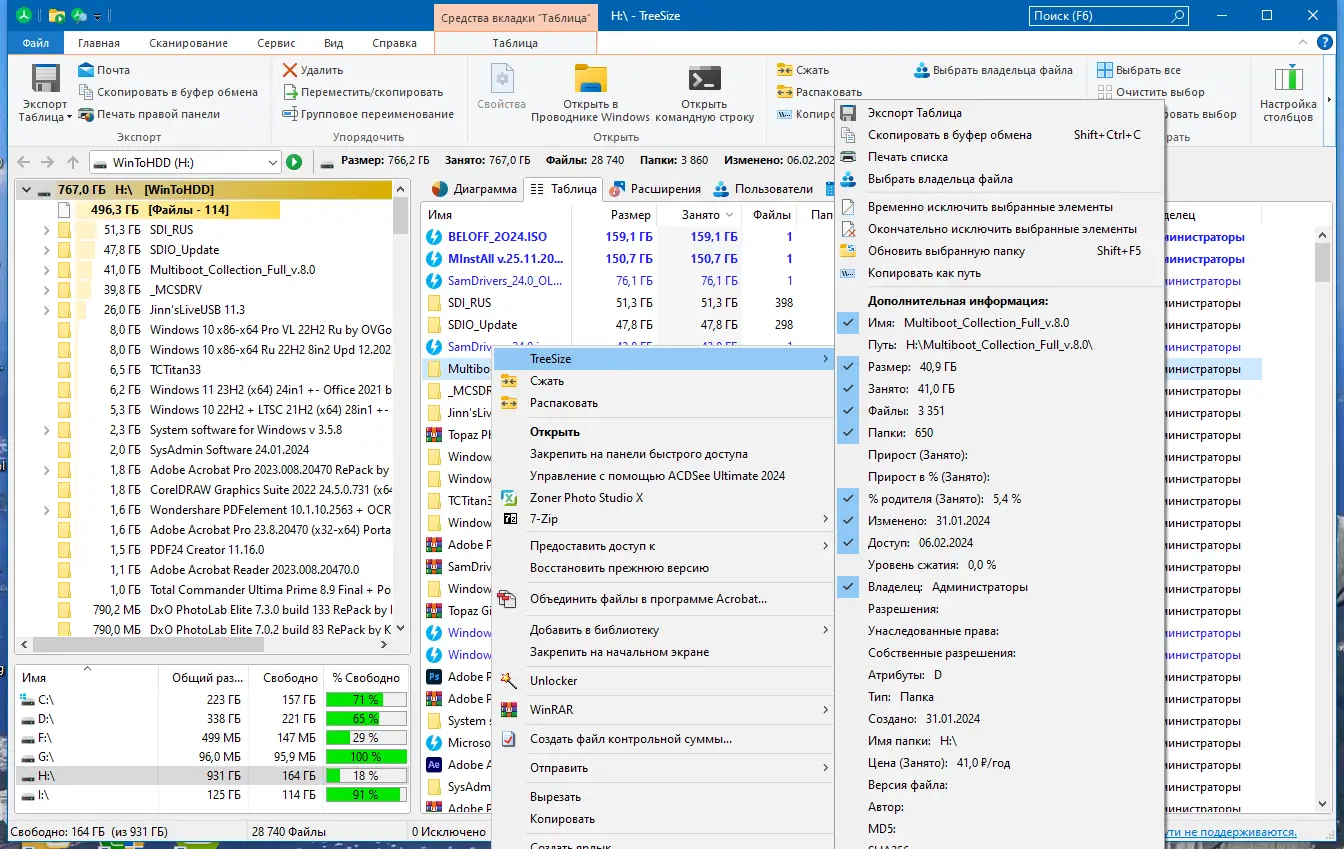
Task: Toggle % родителя (Занято) checkmark
Action: 849,499
